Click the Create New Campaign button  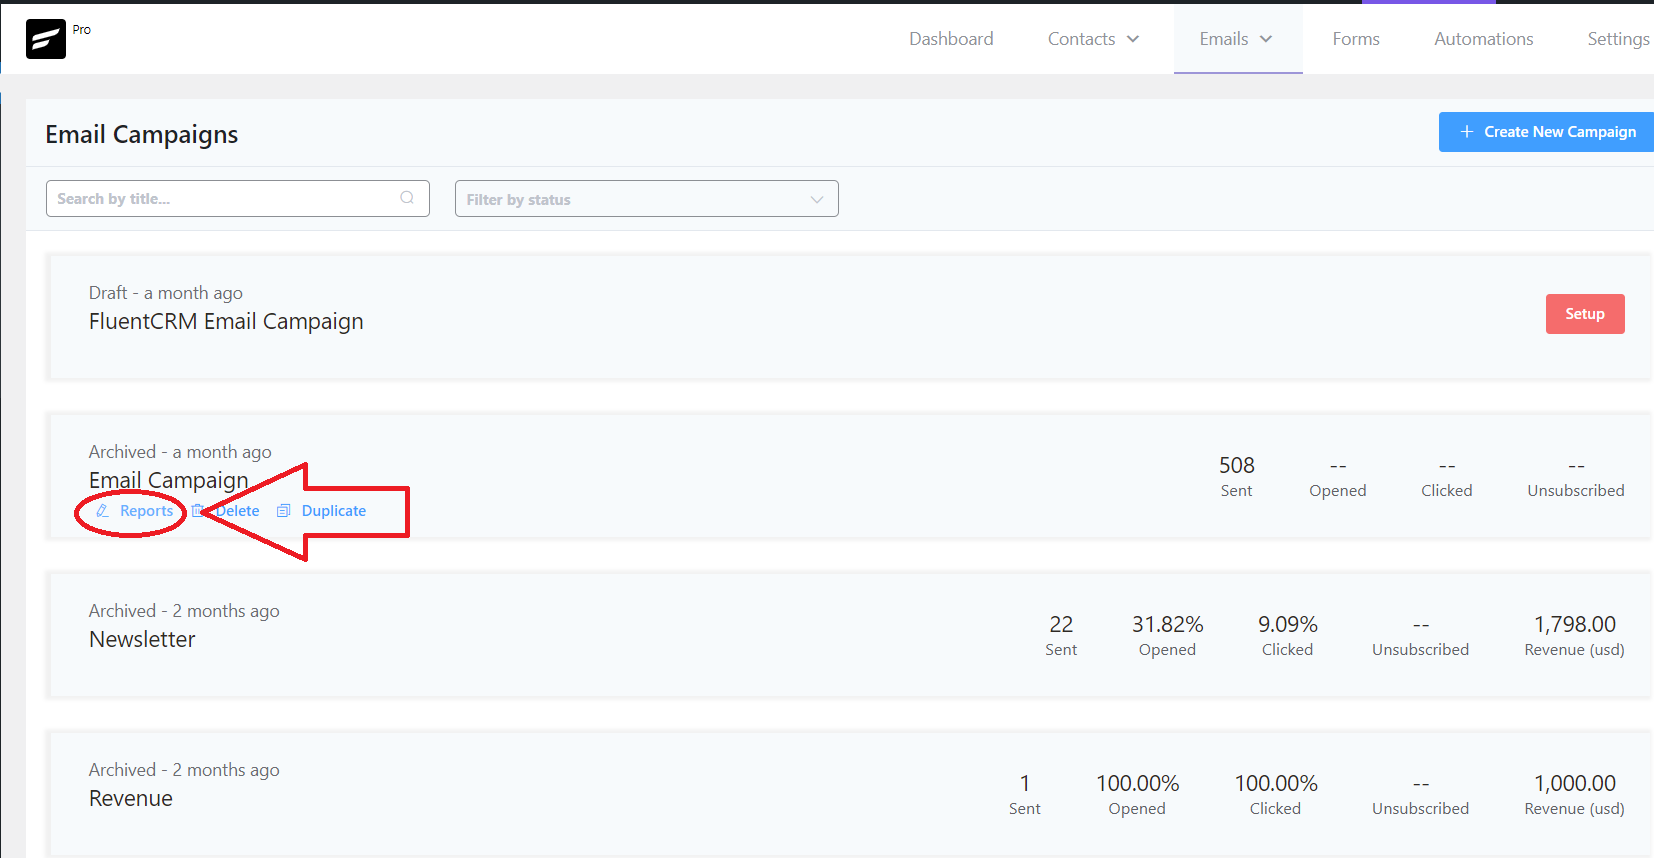tap(1546, 132)
